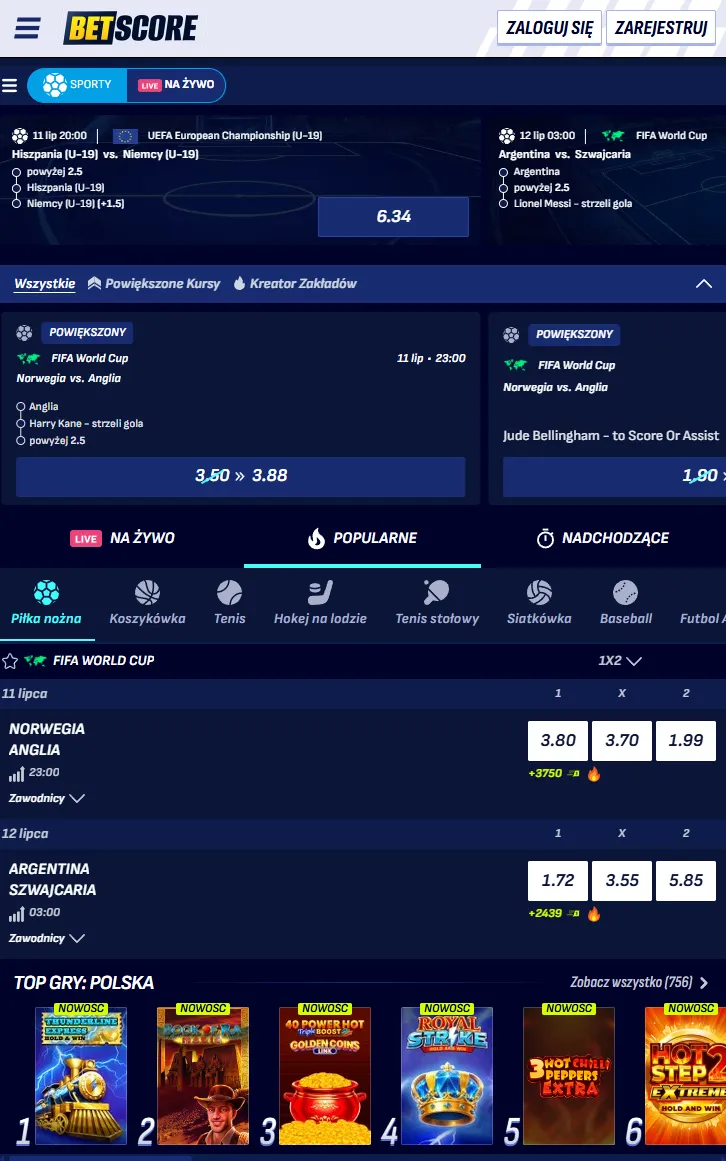Select Kreator Zakładów filter
The width and height of the screenshot is (726, 1161).
295,284
